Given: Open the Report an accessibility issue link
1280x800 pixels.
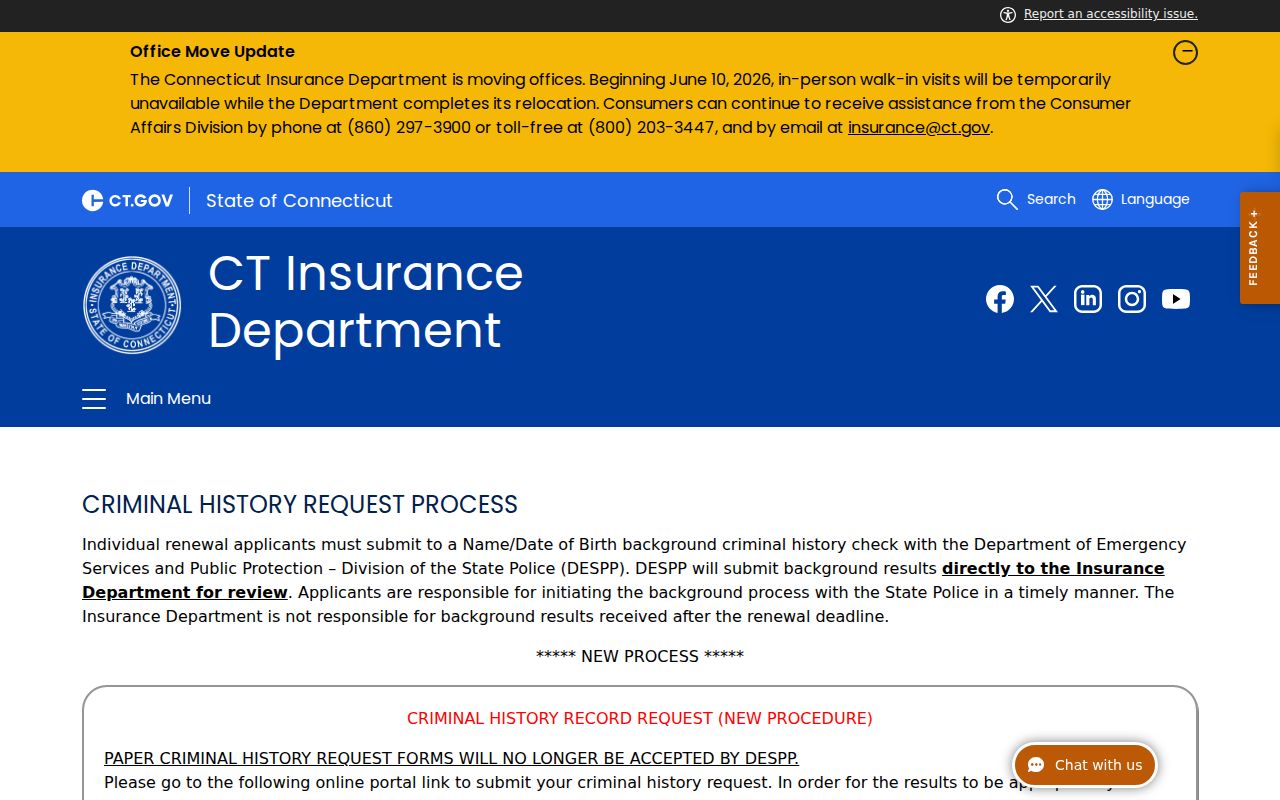Looking at the screenshot, I should point(1110,14).
